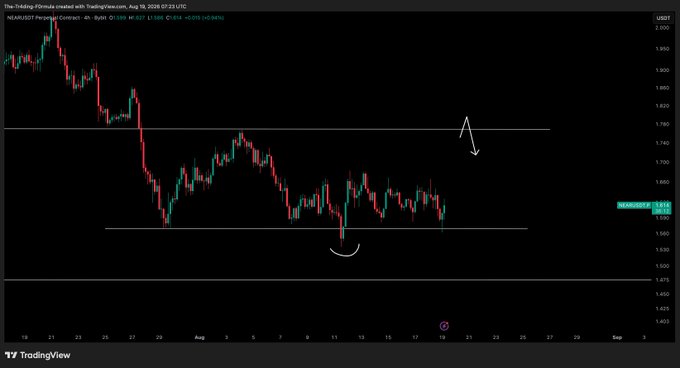Click the change value +0.015 (+0.94%)
Image resolution: width=680 pixels, height=368 pixels.
tap(204, 18)
